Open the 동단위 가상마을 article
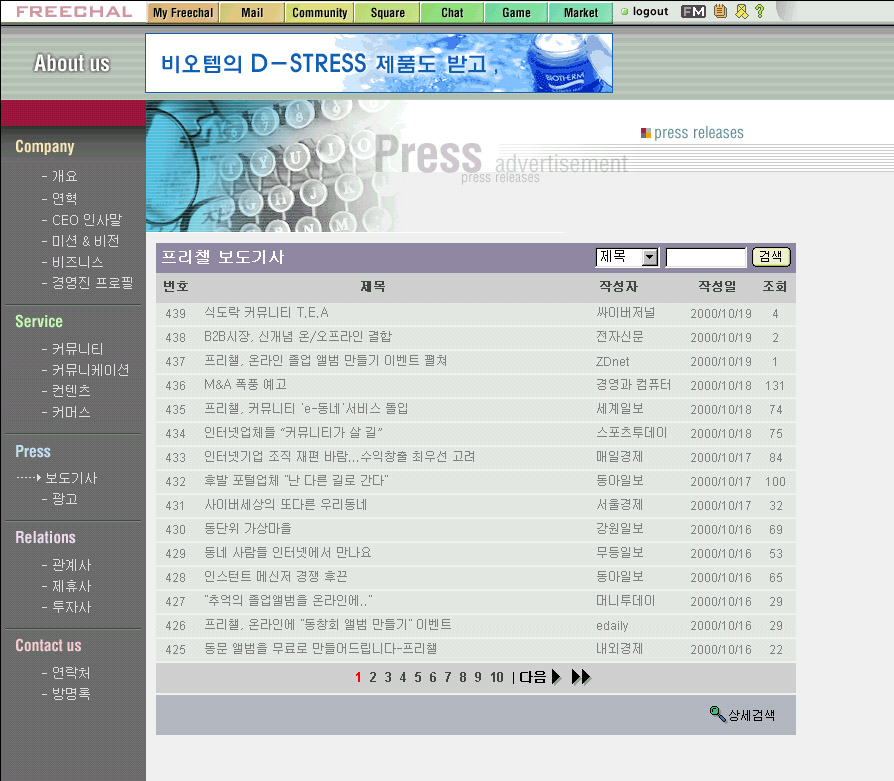This screenshot has height=781, width=894. coord(248,528)
